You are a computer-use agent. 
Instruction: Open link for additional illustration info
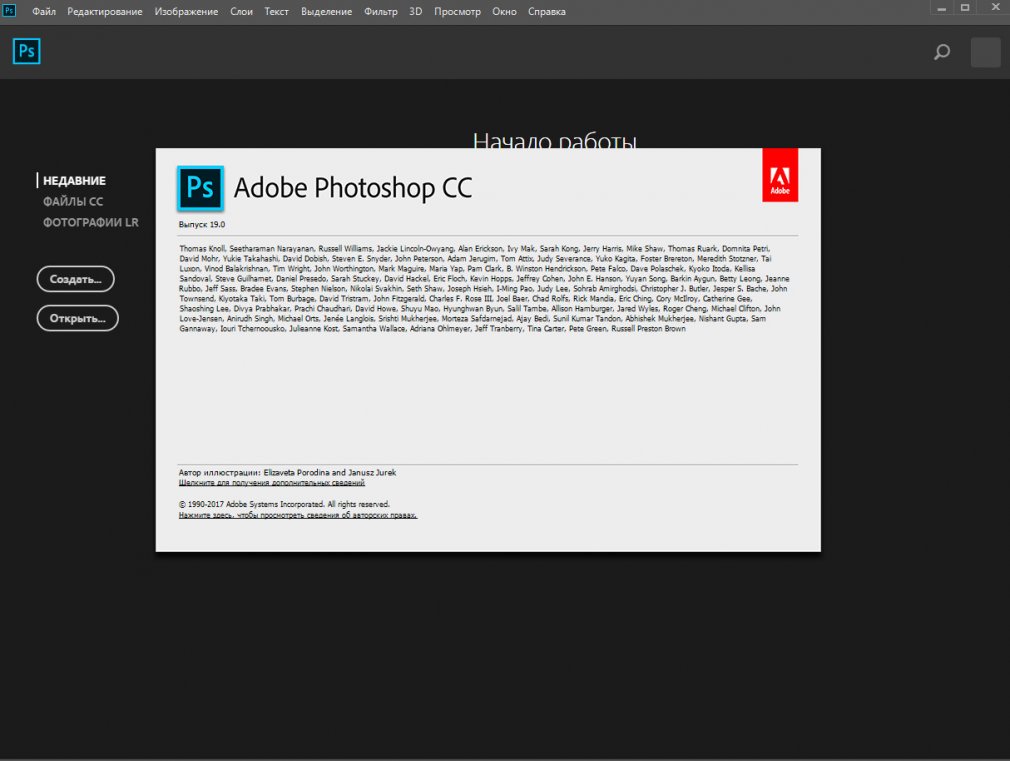click(x=271, y=483)
